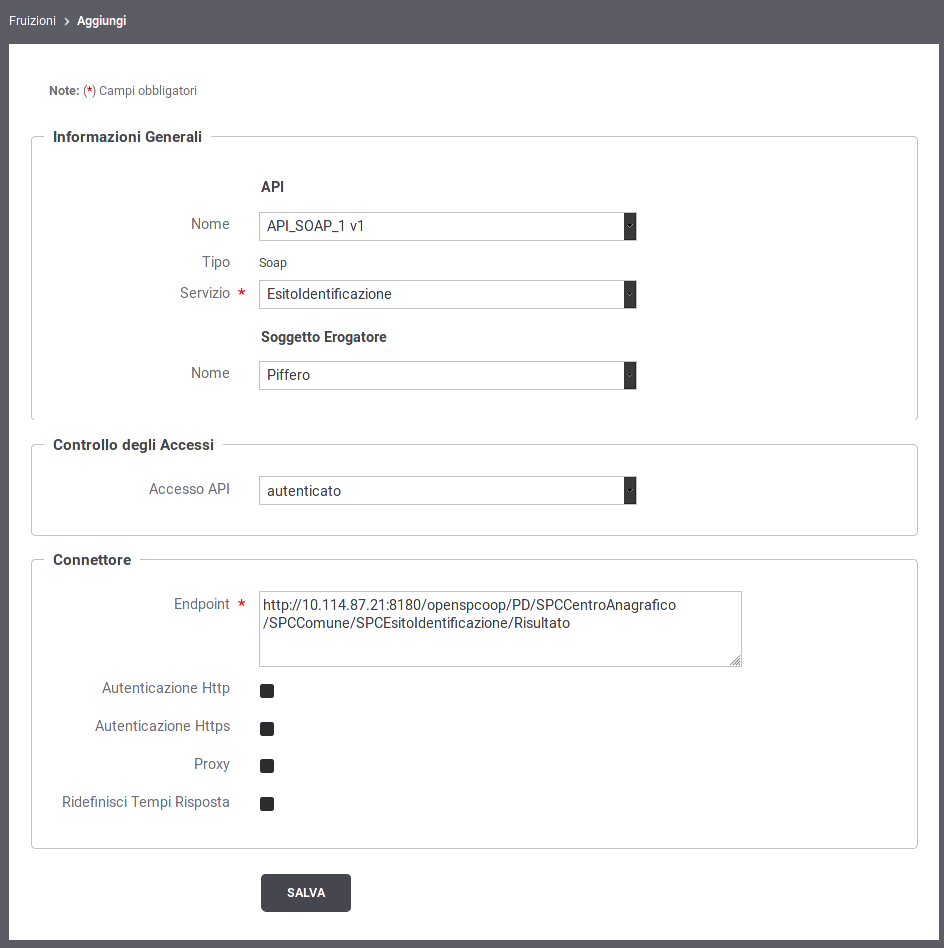Click the Accesso API dropdown arrow

point(630,490)
